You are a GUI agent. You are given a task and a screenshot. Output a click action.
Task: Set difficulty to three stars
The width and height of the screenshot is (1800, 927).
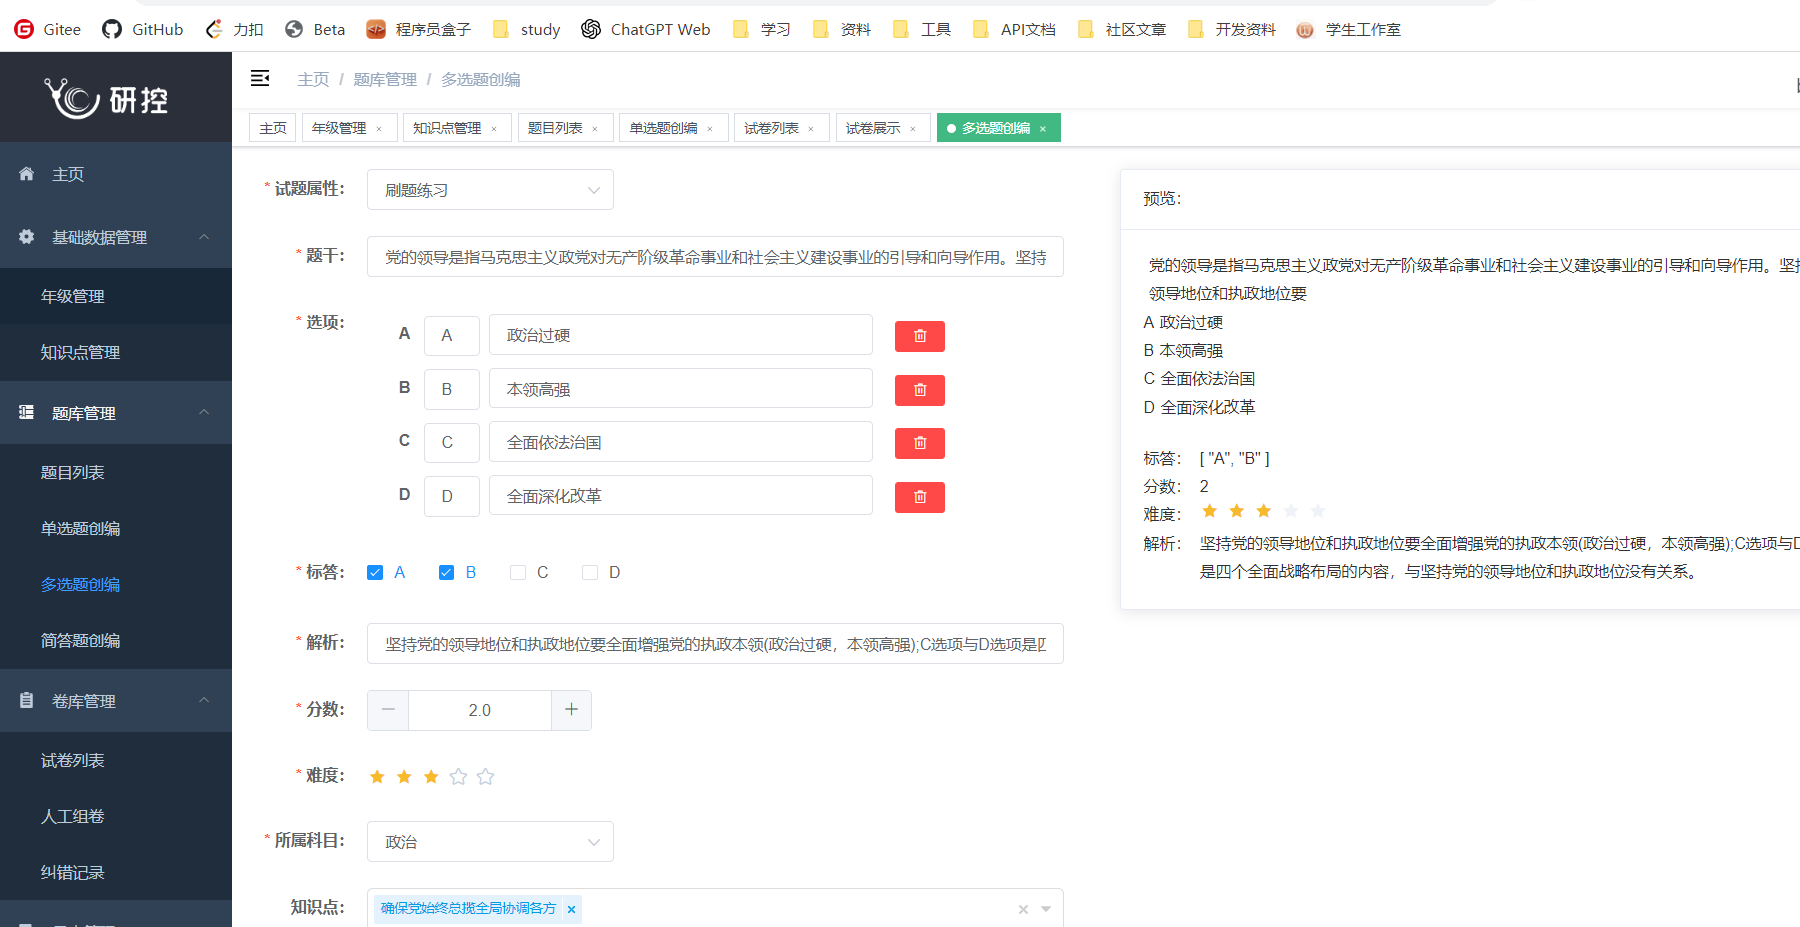tap(431, 777)
